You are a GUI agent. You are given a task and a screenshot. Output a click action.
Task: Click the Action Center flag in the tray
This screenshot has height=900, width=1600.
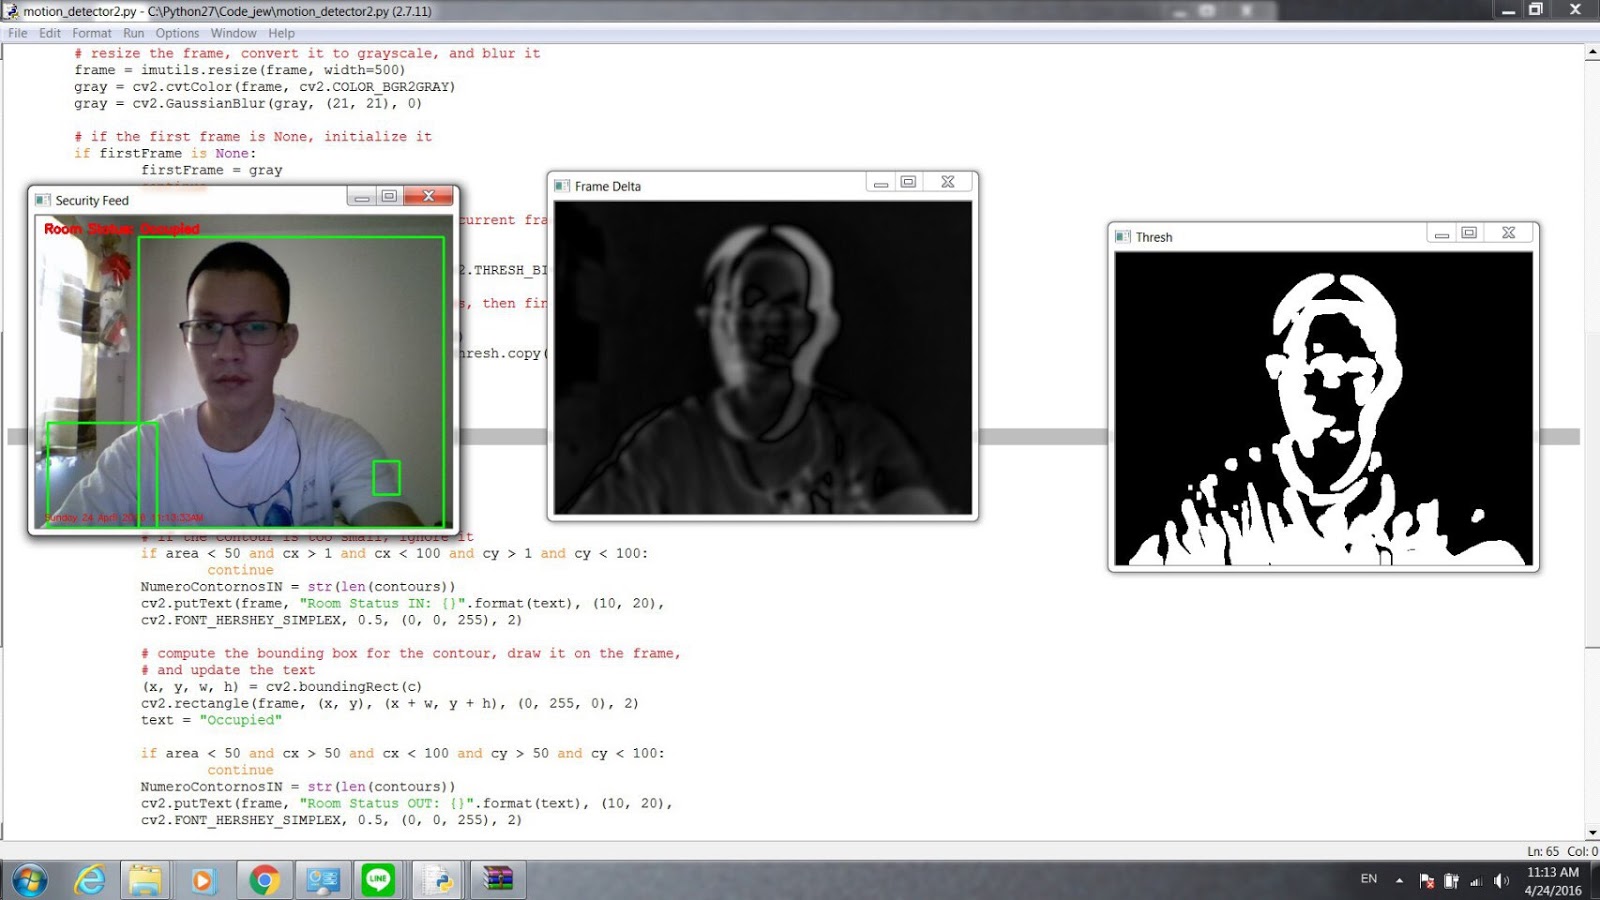[x=1427, y=880]
